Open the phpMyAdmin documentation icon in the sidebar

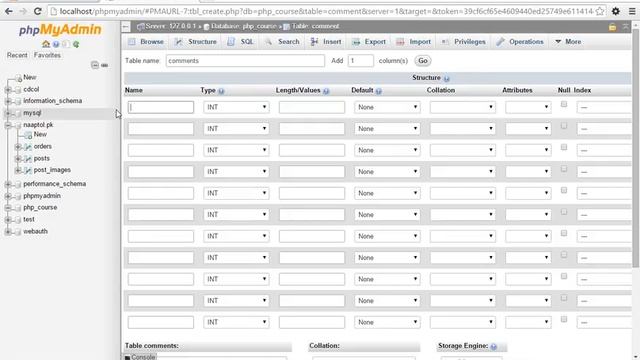tap(66, 44)
